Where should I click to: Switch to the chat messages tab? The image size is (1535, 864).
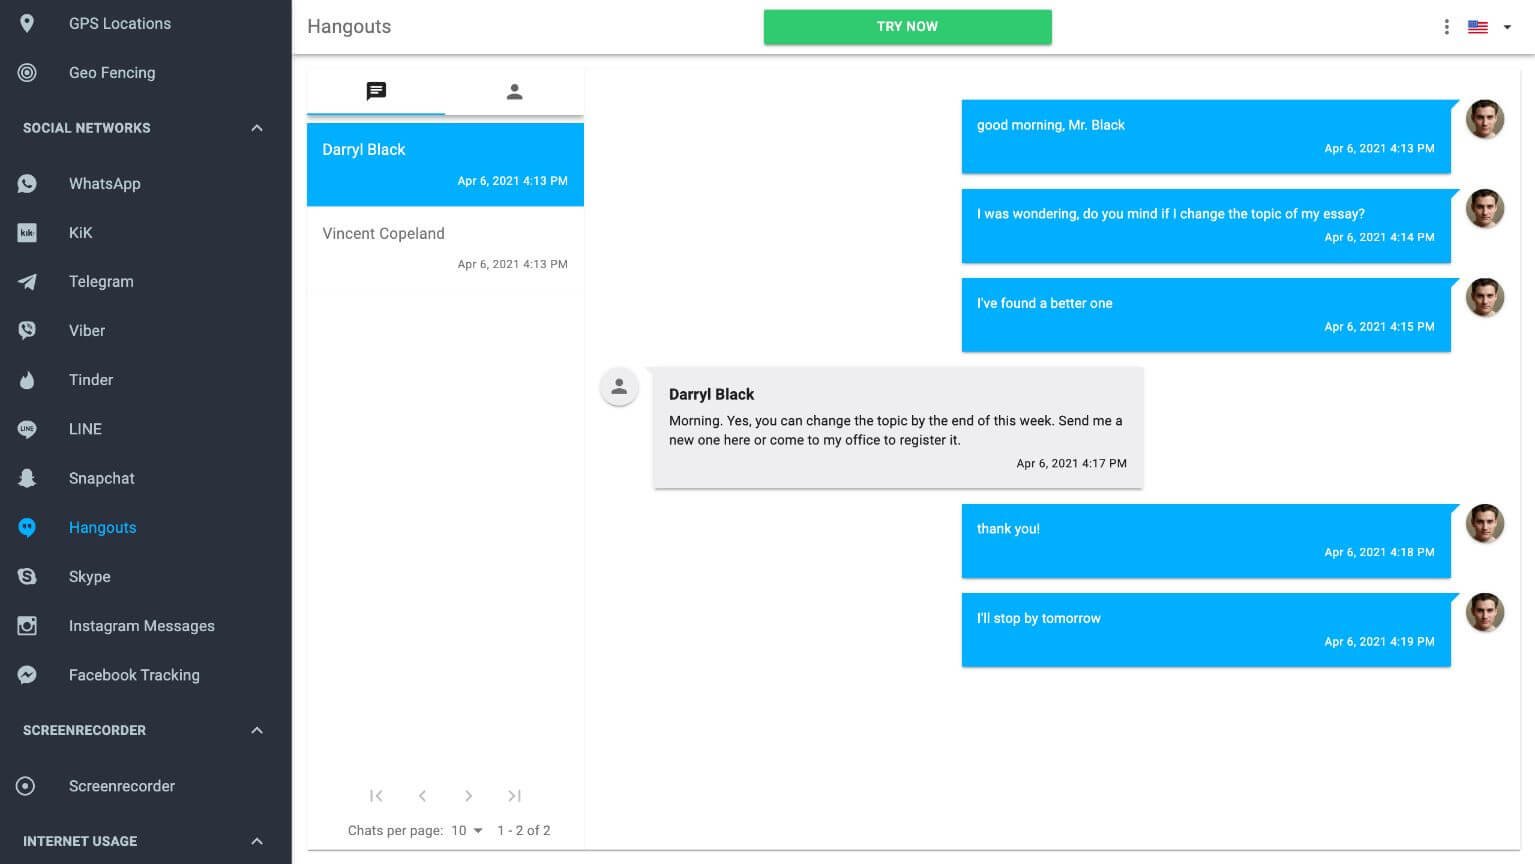coord(376,92)
